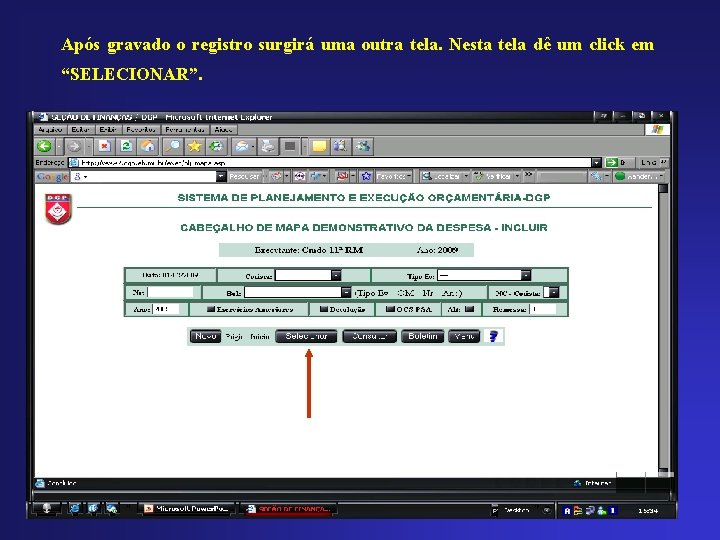Click the yellow note icon in the toolbar
Viewport: 720px width, 540px height.
coord(319,146)
